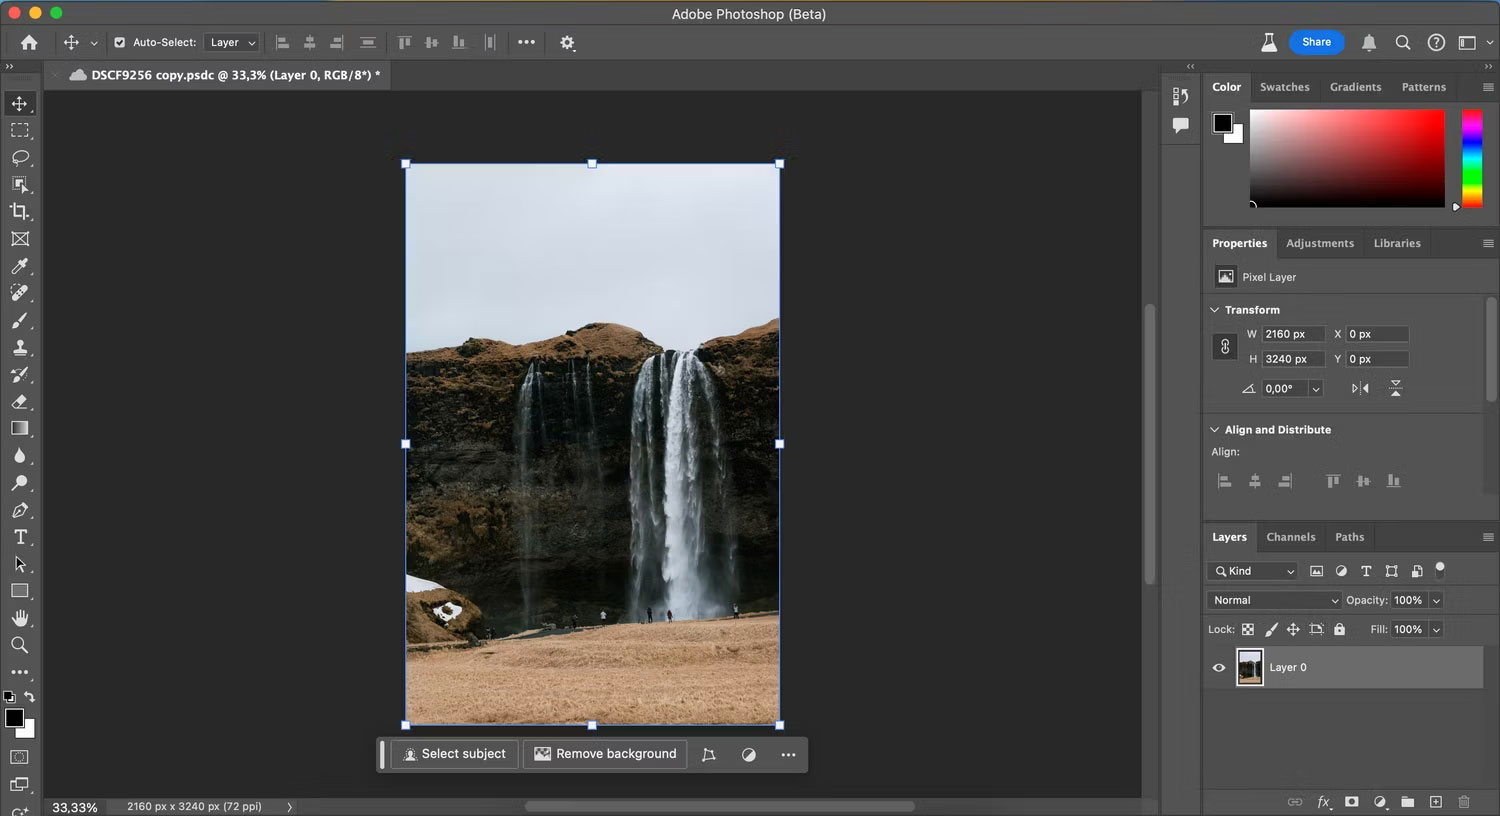The width and height of the screenshot is (1500, 816).
Task: Select the Move tool
Action: (x=20, y=103)
